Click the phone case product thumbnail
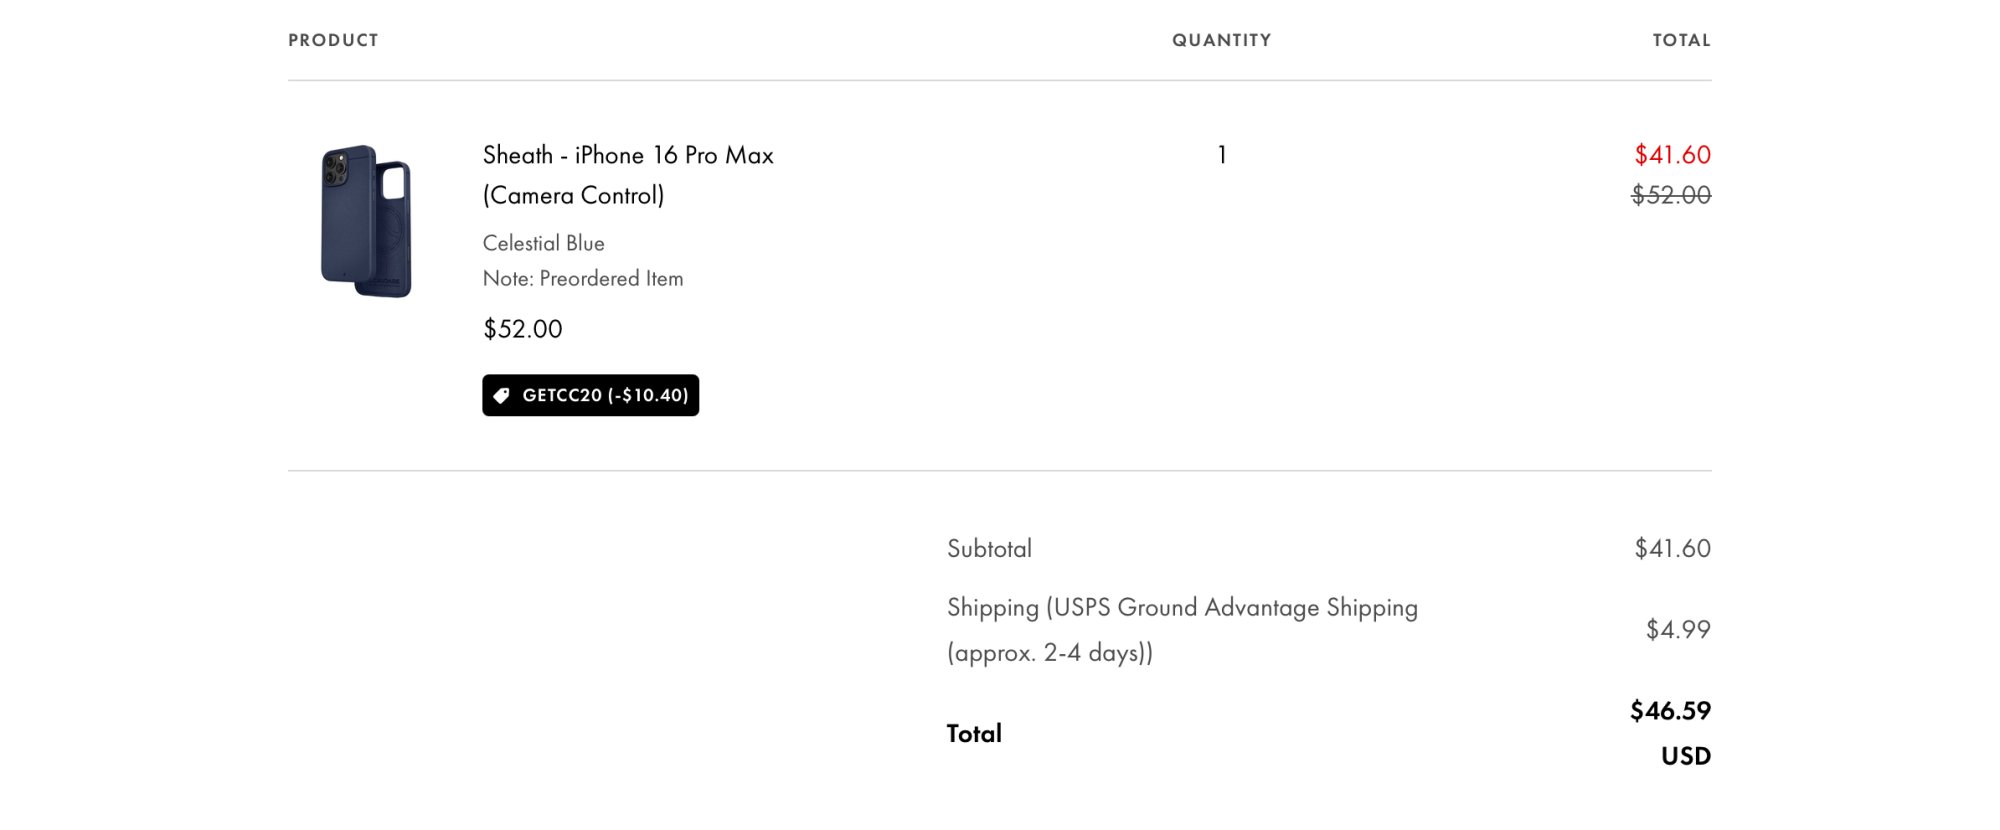This screenshot has width=2000, height=830. click(x=366, y=221)
